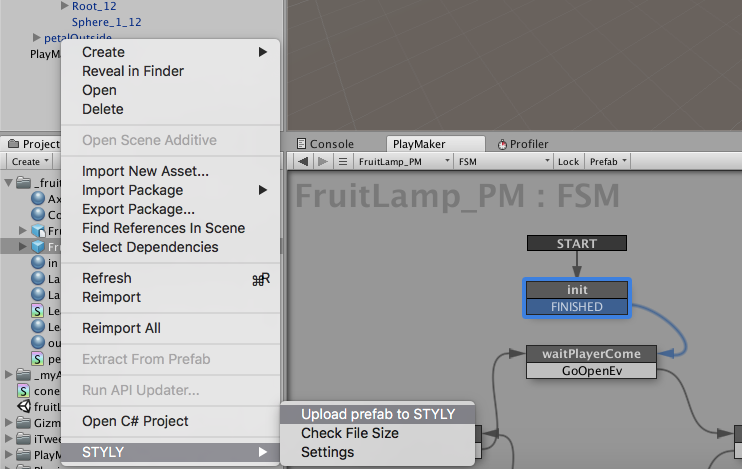Open the Create submenu in context menu

[170, 52]
